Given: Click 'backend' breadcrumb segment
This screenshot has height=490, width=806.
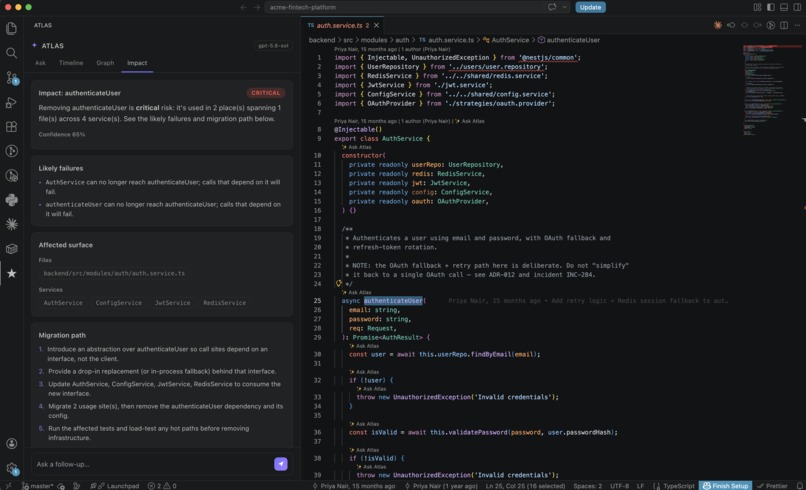Looking at the screenshot, I should [x=322, y=40].
